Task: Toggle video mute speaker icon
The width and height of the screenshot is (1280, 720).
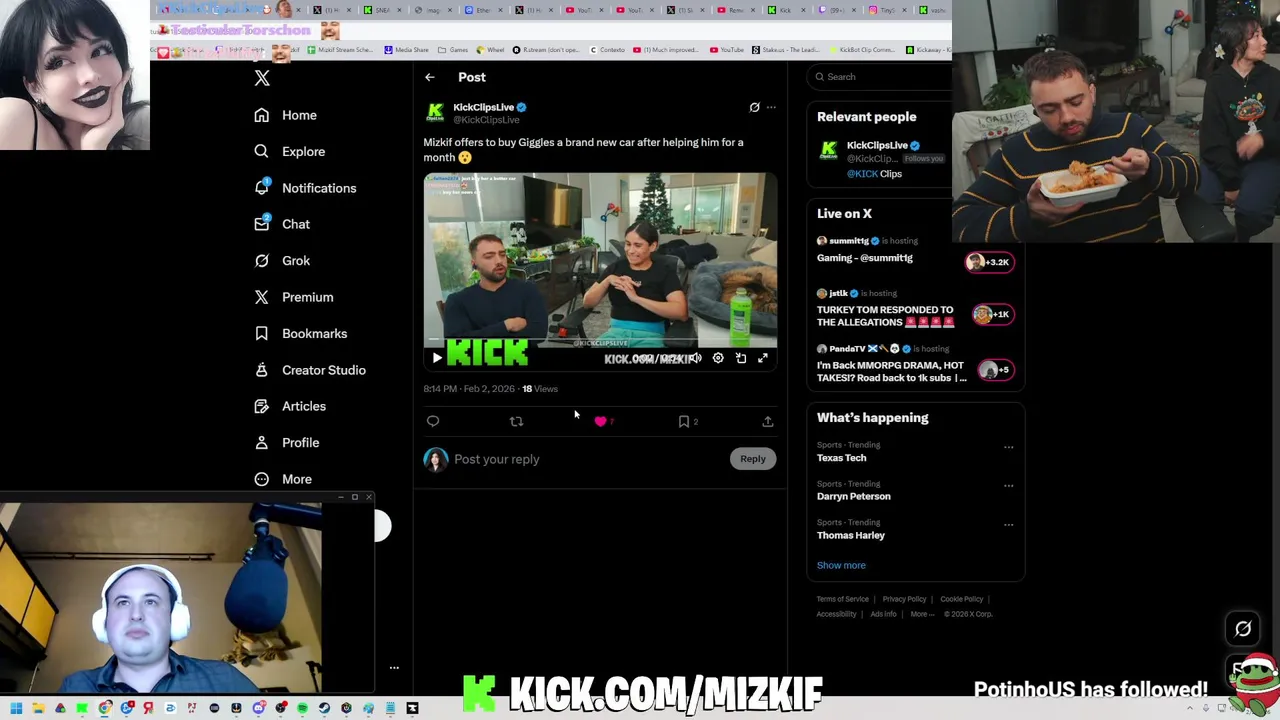Action: [695, 358]
